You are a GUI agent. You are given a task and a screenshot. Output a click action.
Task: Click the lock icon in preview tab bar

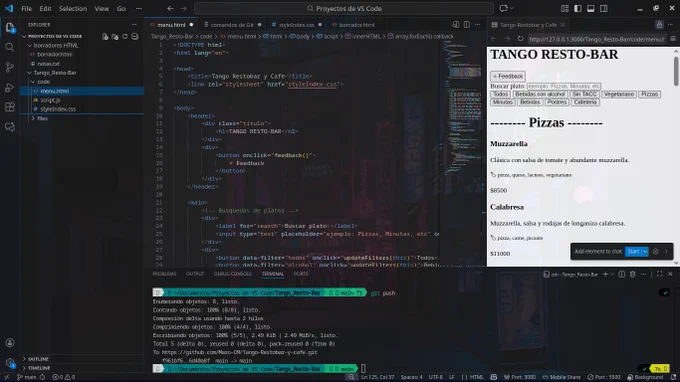[659, 25]
